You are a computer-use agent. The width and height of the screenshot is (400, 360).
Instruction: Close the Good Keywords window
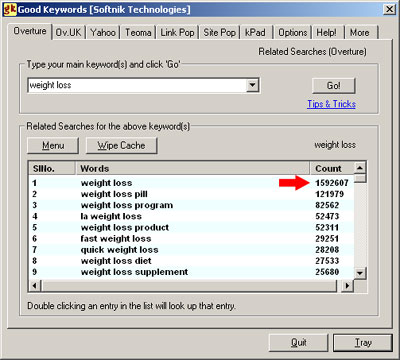coord(389,9)
